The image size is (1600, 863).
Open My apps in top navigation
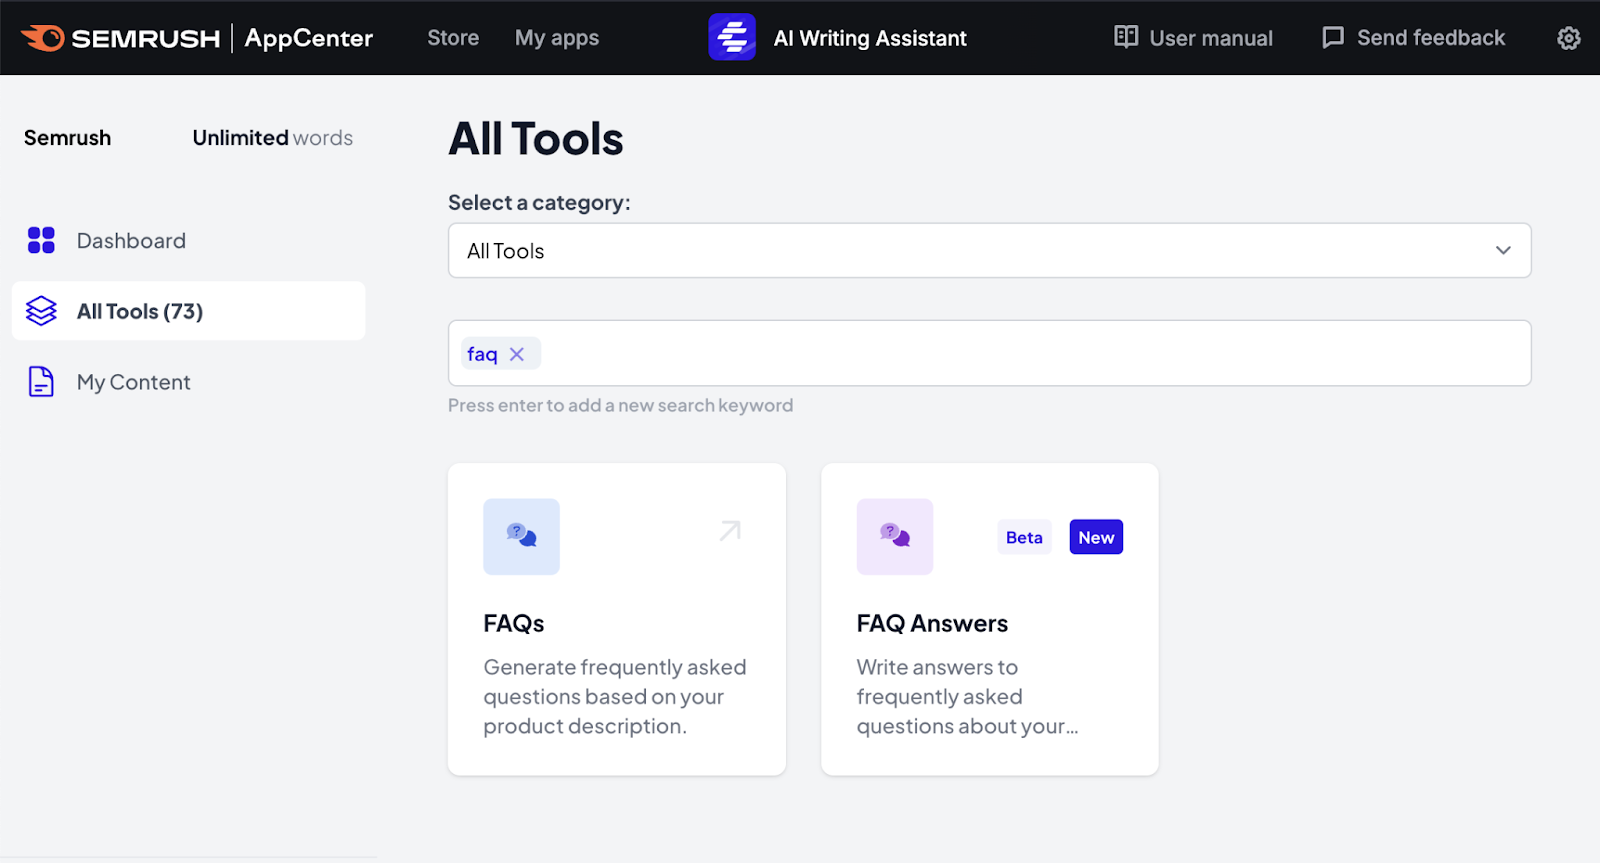(556, 38)
